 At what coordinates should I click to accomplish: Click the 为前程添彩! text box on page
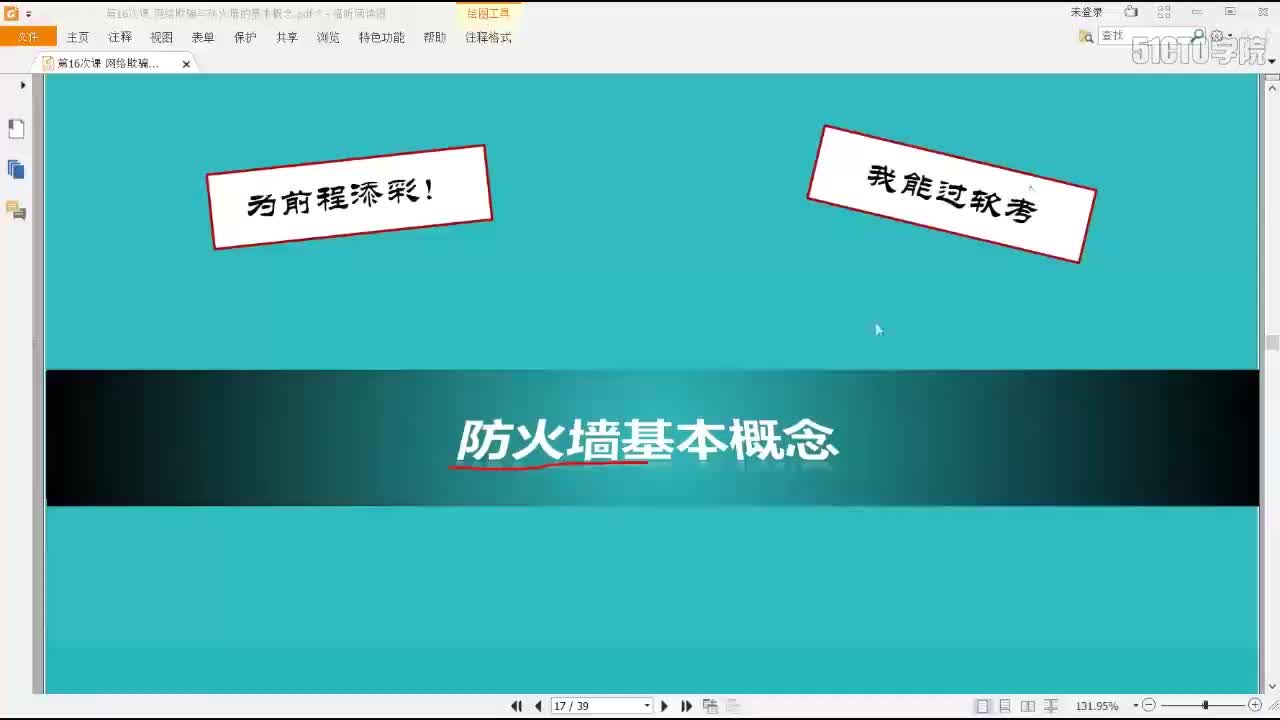349,197
